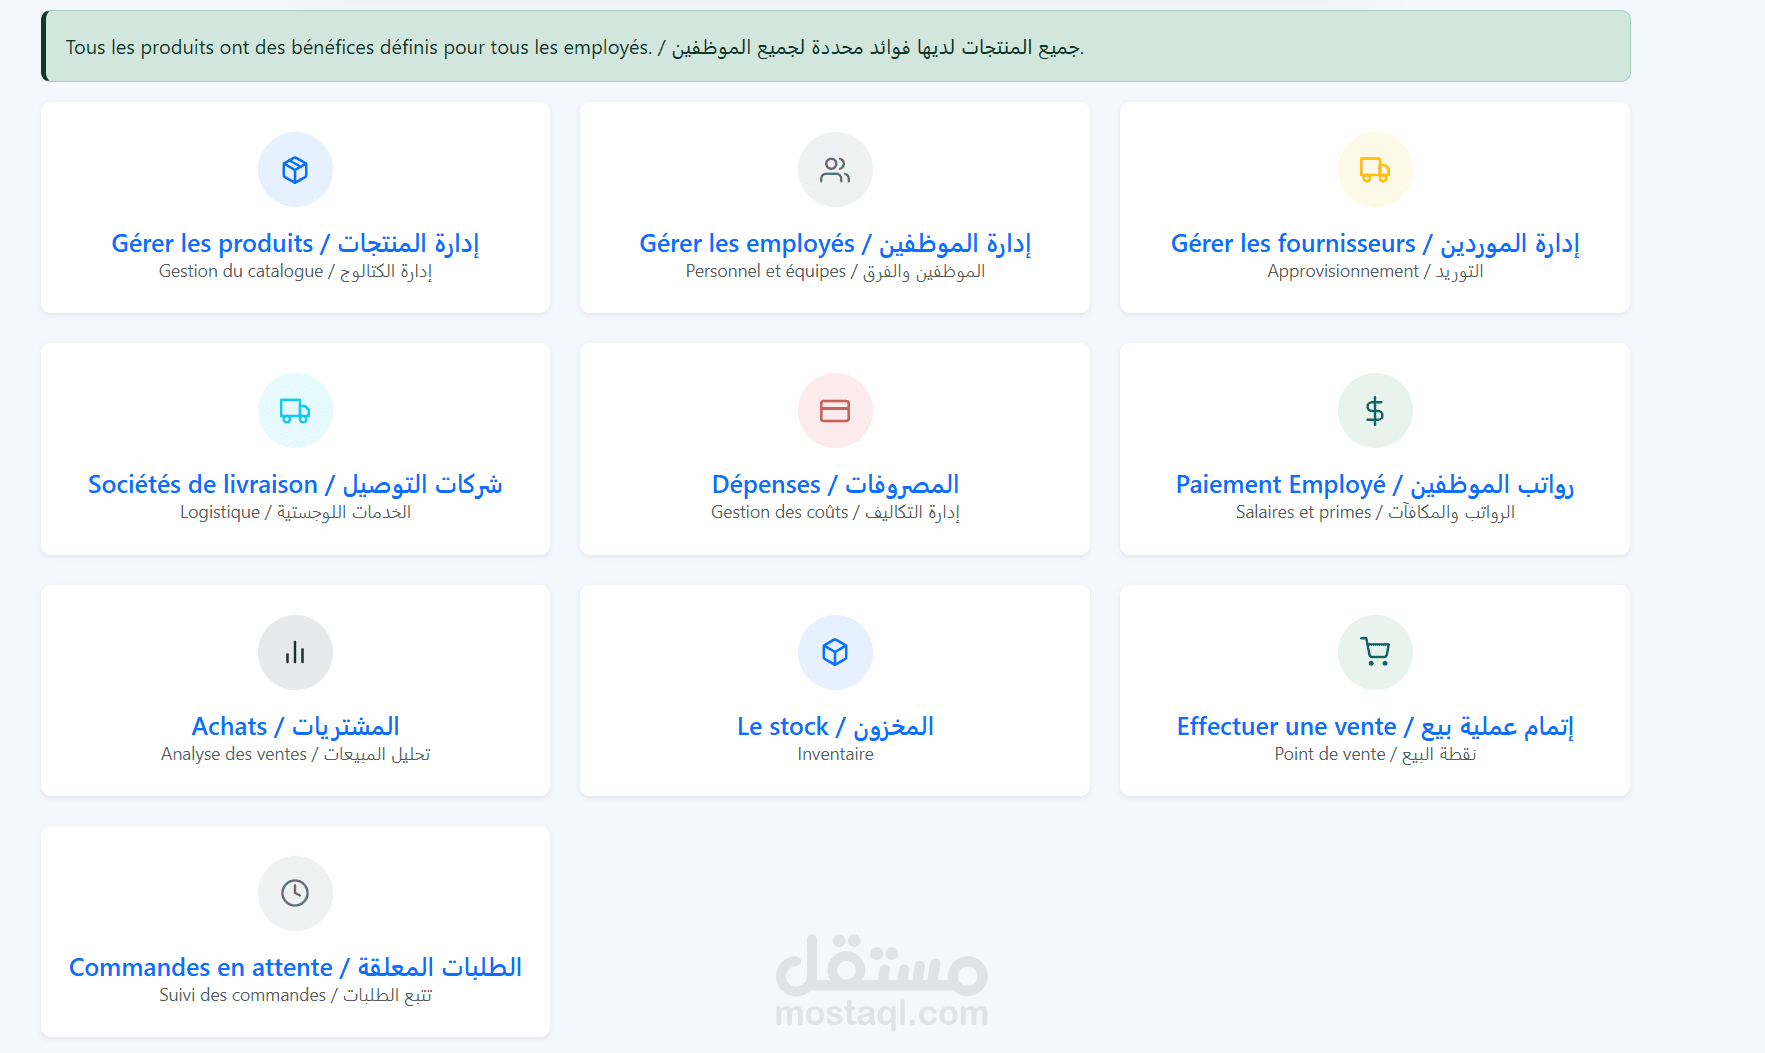Viewport: 1765px width, 1053px height.
Task: Open the Achats link
Action: coord(295,726)
